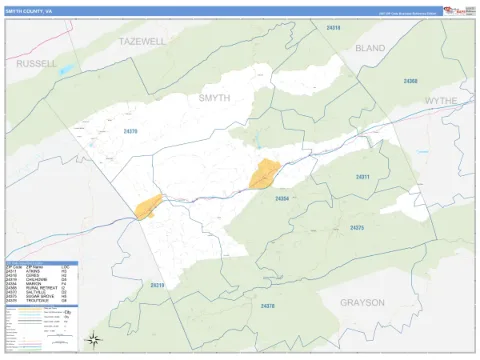
Task: Click the SMYTH county label on the map
Action: tap(214, 98)
